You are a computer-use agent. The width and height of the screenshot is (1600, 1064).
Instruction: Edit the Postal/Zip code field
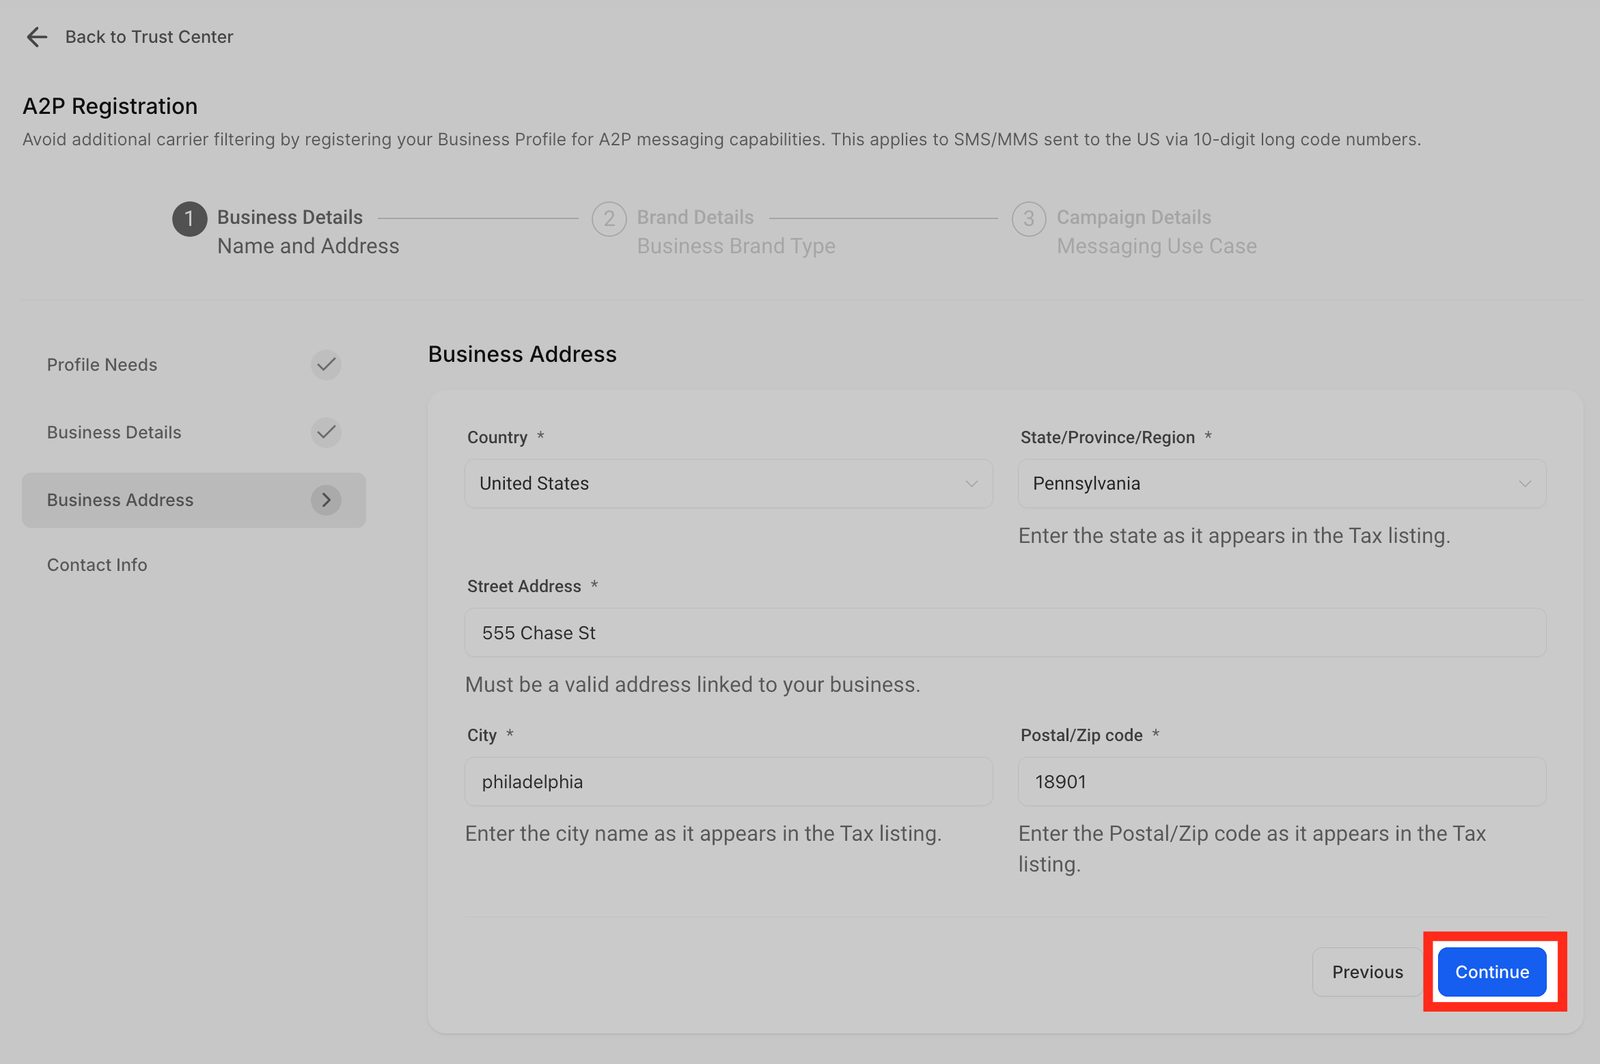coord(1281,782)
